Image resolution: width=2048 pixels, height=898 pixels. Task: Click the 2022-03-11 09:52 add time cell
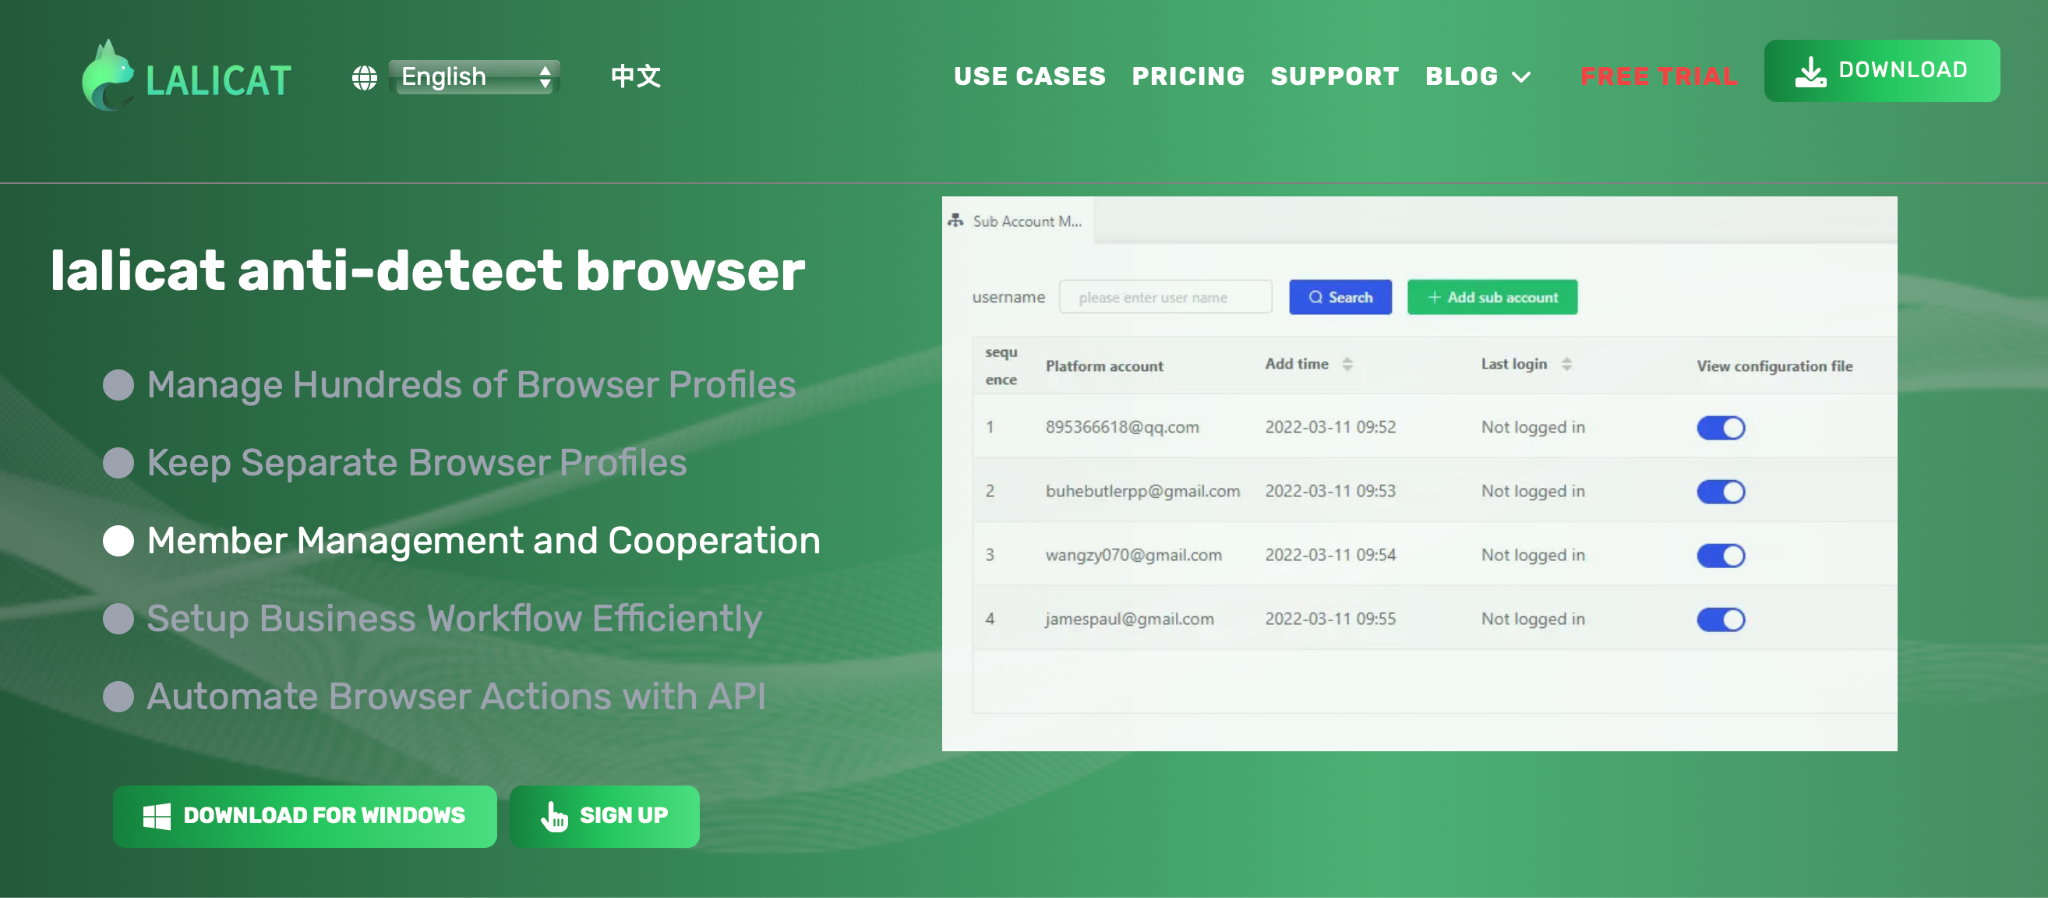coord(1330,427)
